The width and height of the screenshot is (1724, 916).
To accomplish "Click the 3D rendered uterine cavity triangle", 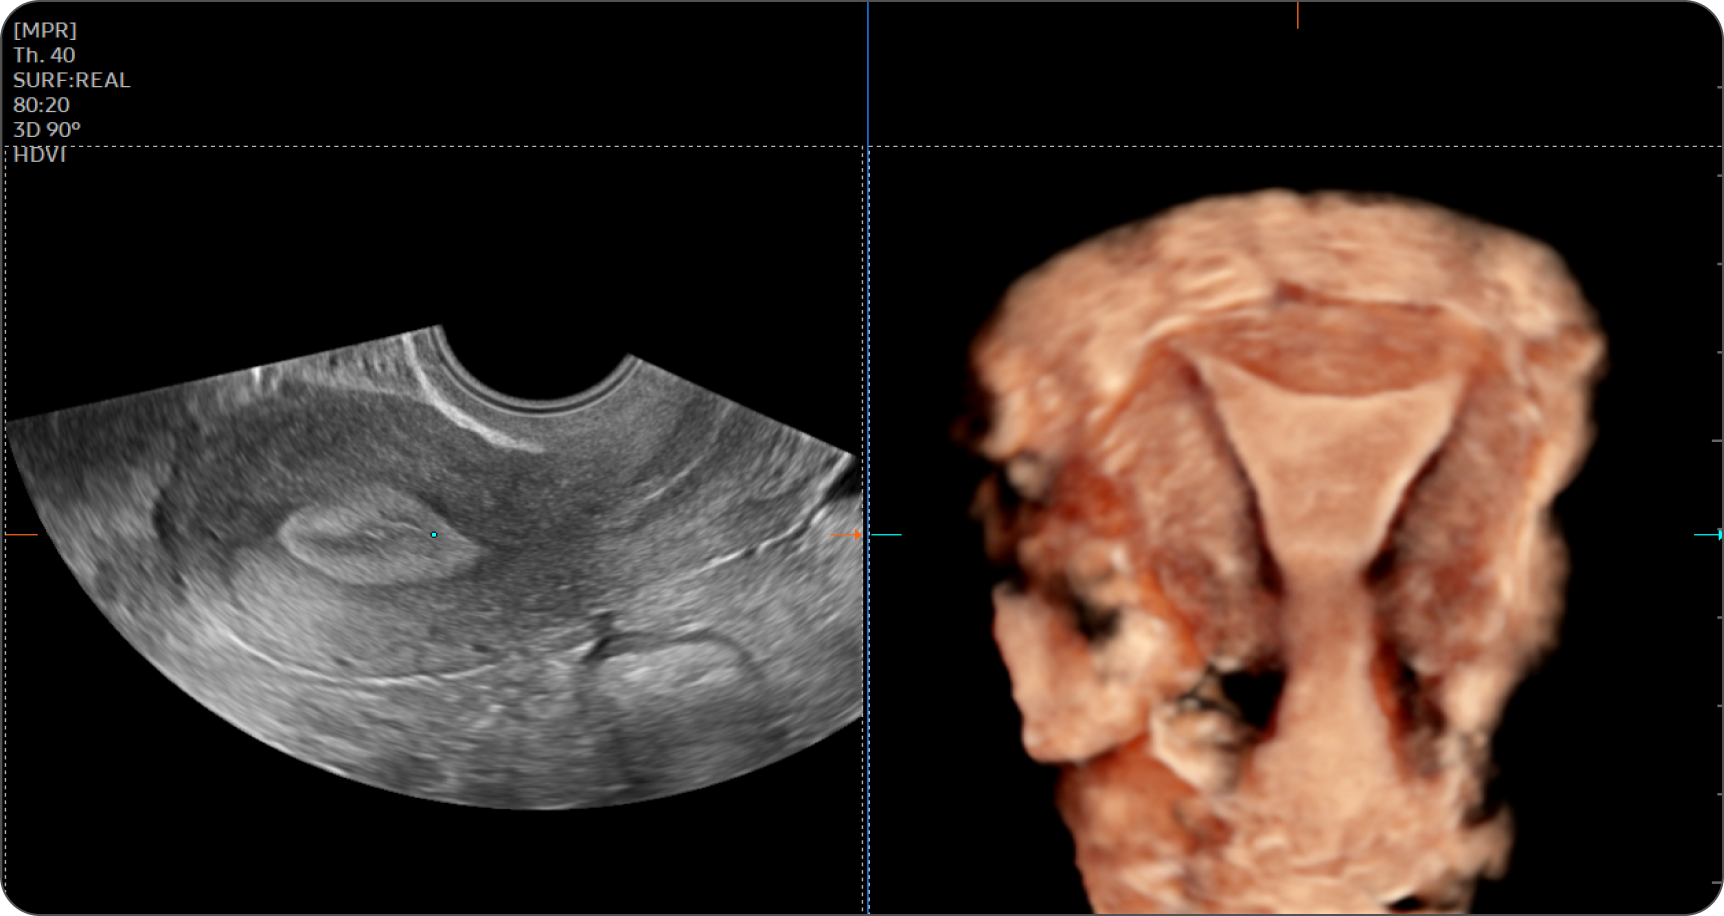I will [x=1325, y=440].
